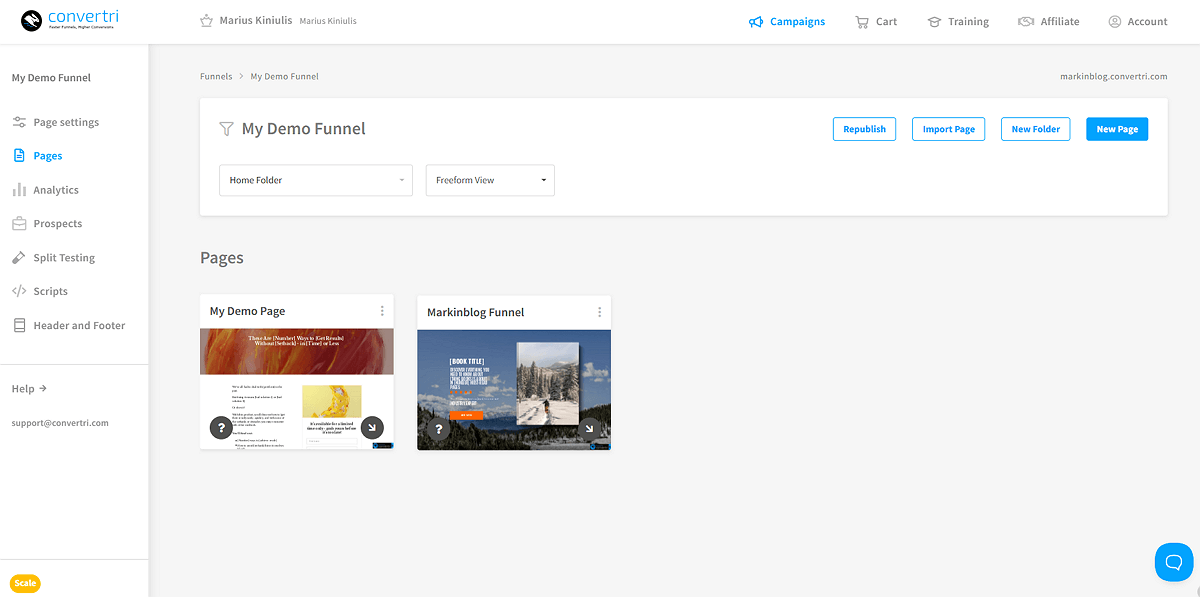Click the Funnels breadcrumb link
1200x597 pixels.
[216, 76]
